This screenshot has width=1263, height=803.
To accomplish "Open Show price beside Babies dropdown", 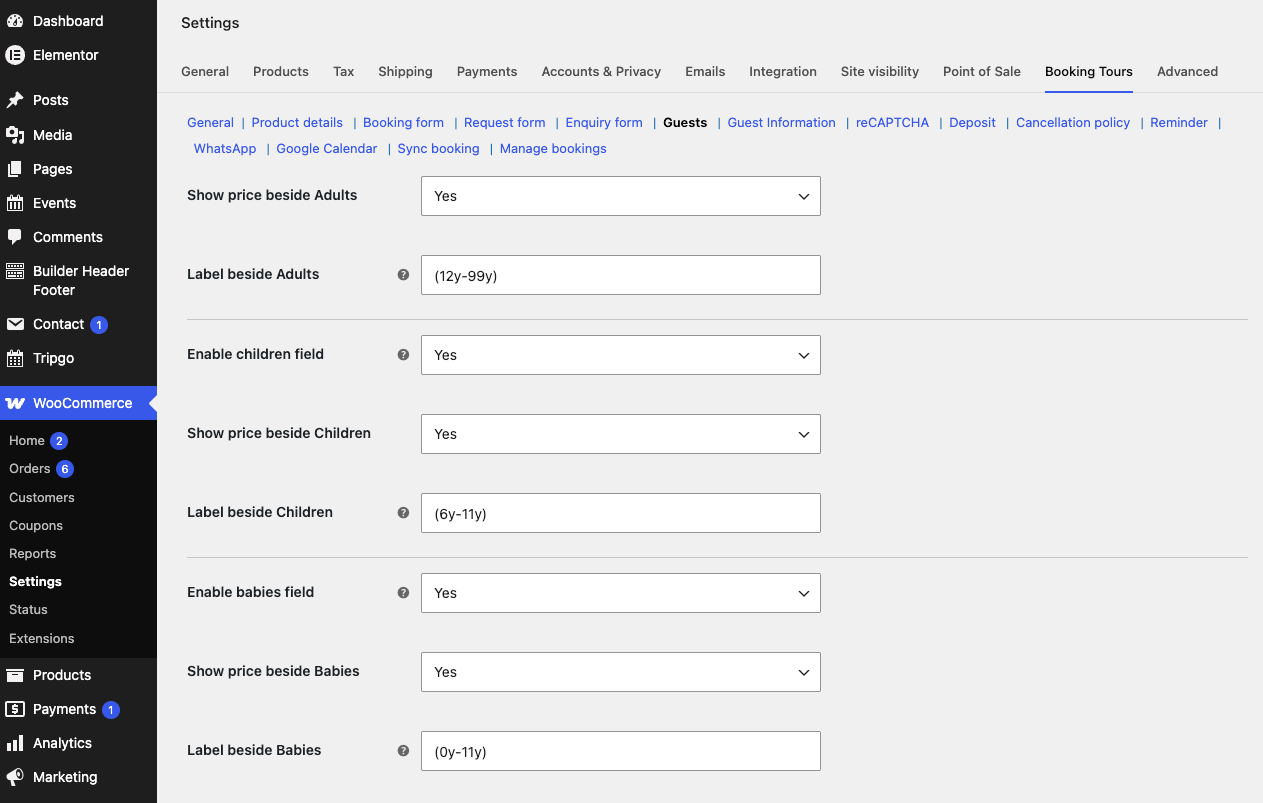I will click(620, 672).
